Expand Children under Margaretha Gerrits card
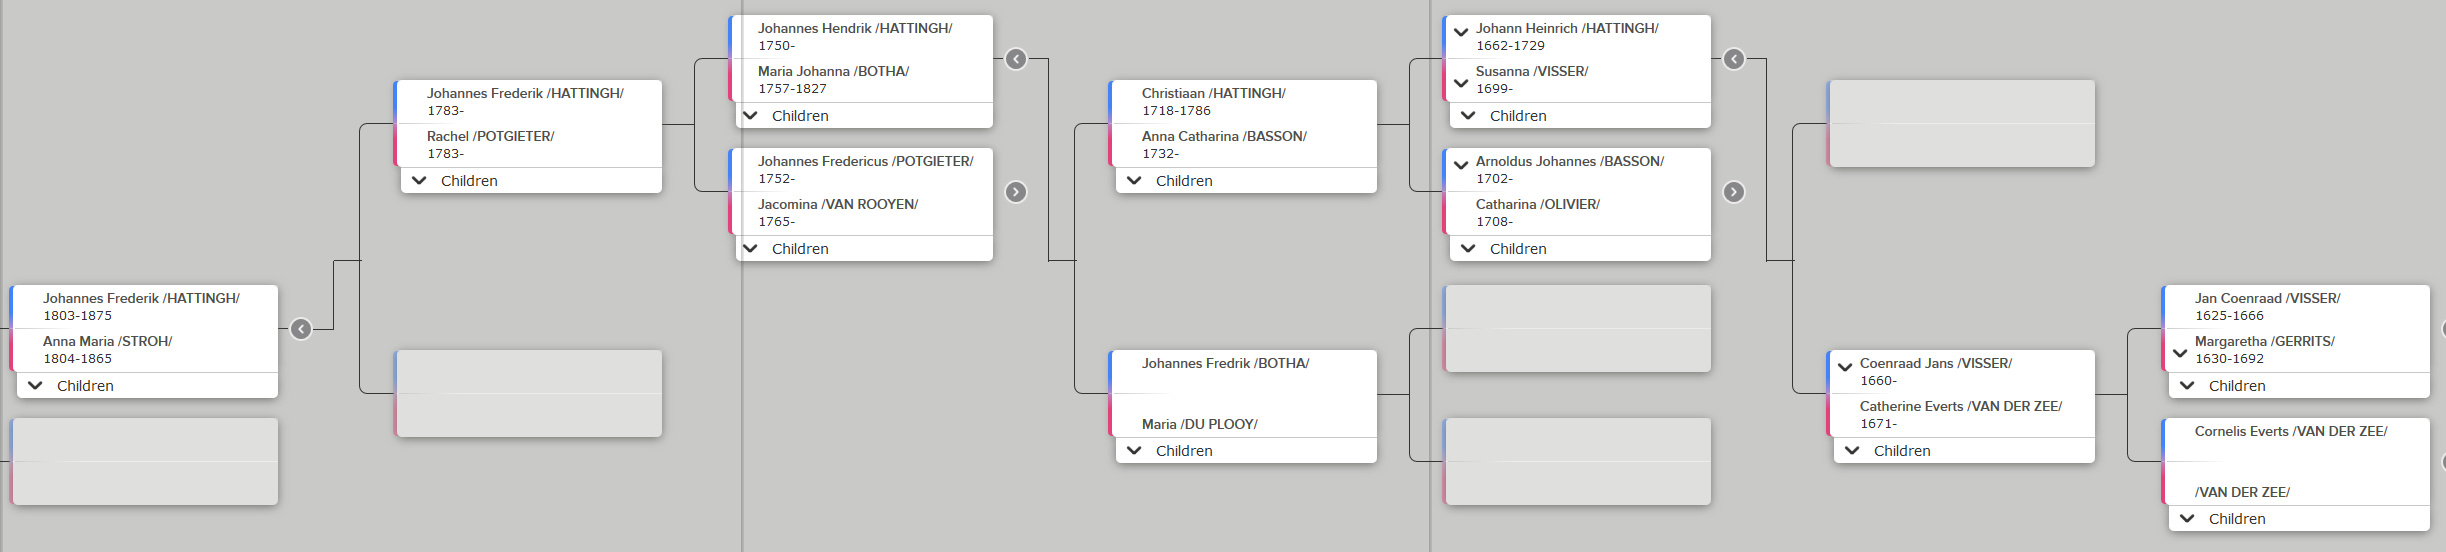 coord(2299,385)
